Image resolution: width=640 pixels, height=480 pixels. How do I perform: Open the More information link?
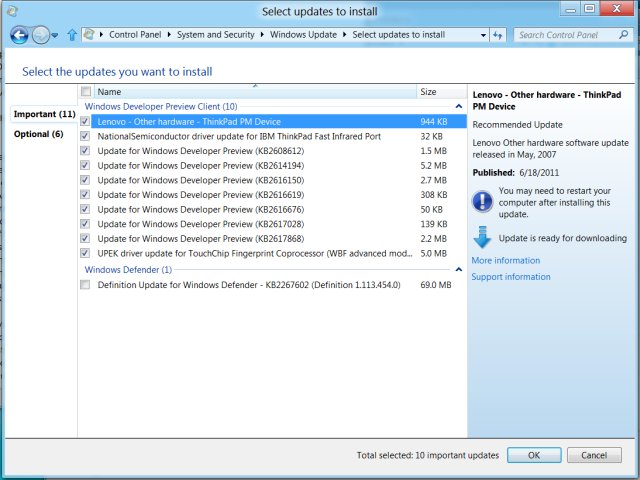tap(506, 260)
